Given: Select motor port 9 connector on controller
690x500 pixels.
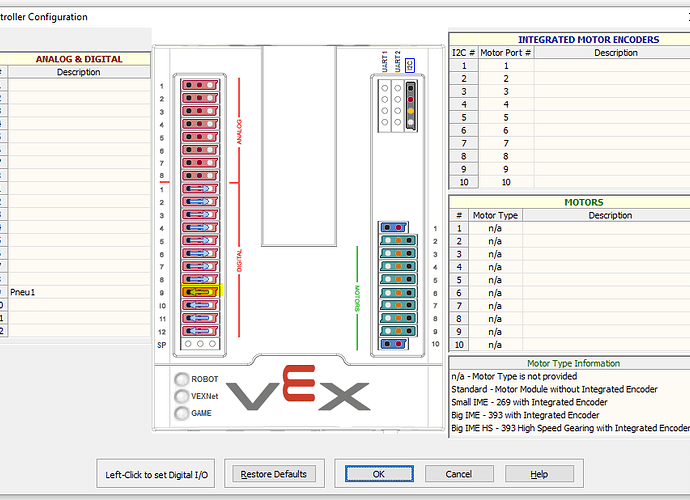Looking at the screenshot, I should 398,331.
